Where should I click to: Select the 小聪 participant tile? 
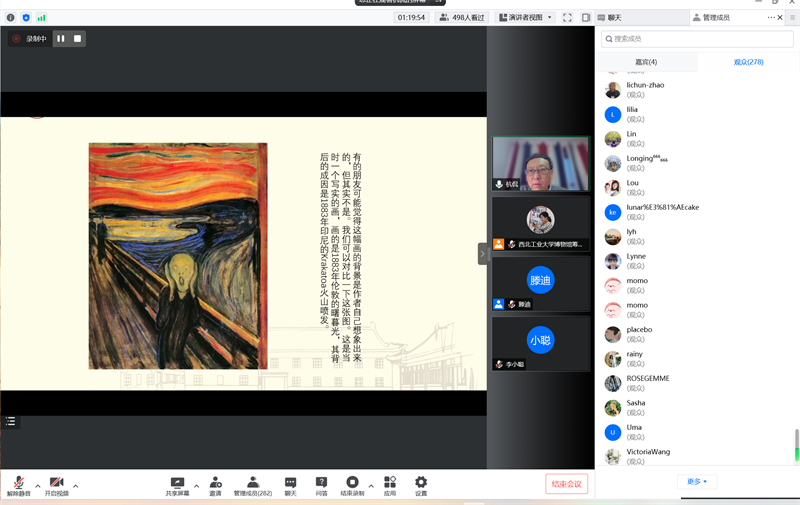point(540,343)
